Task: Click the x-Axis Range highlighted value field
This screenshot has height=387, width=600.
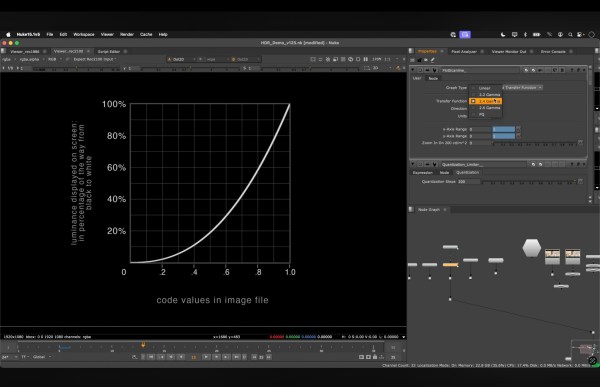Action: coord(504,129)
